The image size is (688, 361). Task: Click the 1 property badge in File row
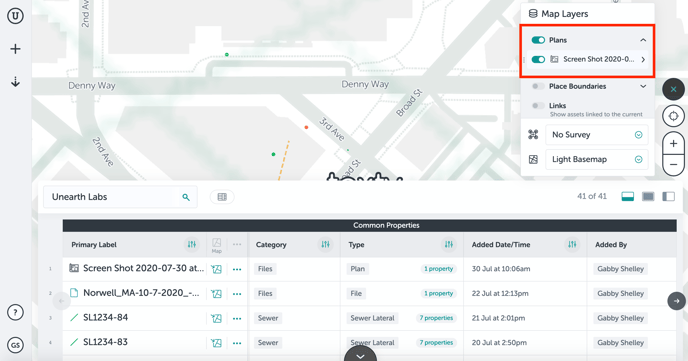tap(438, 293)
